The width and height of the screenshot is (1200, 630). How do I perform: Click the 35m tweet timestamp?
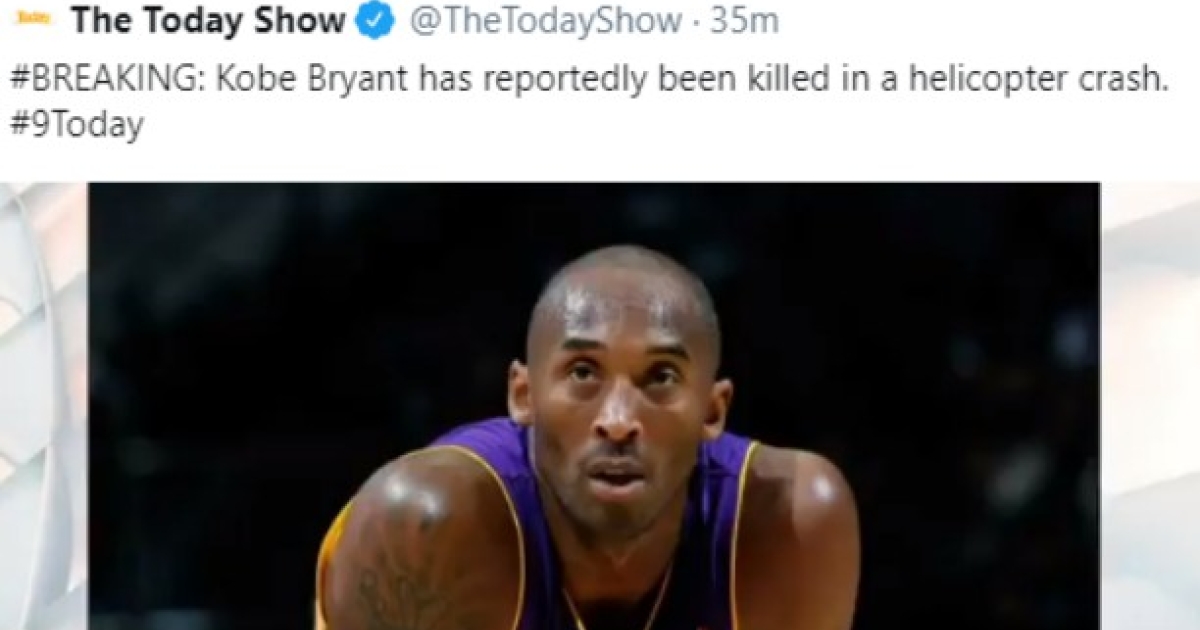743,22
